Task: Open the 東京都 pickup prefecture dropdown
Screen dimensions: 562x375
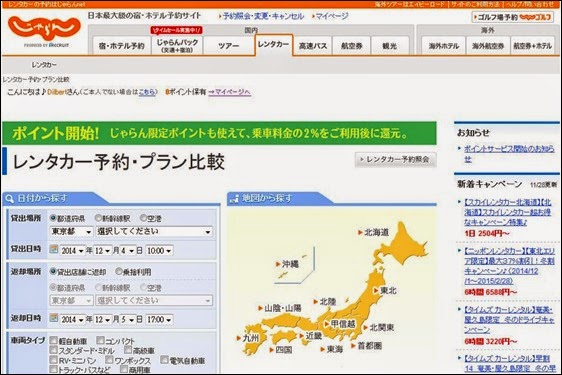Action: click(71, 232)
